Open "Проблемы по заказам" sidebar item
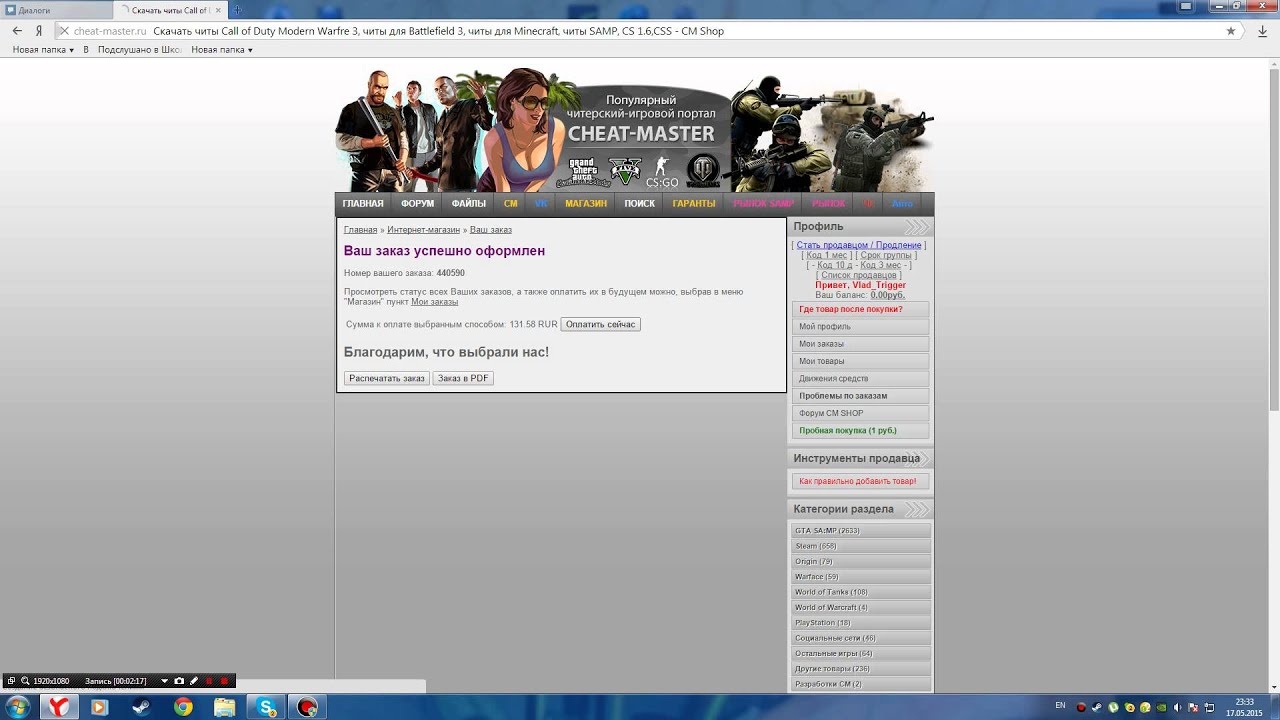 (860, 396)
